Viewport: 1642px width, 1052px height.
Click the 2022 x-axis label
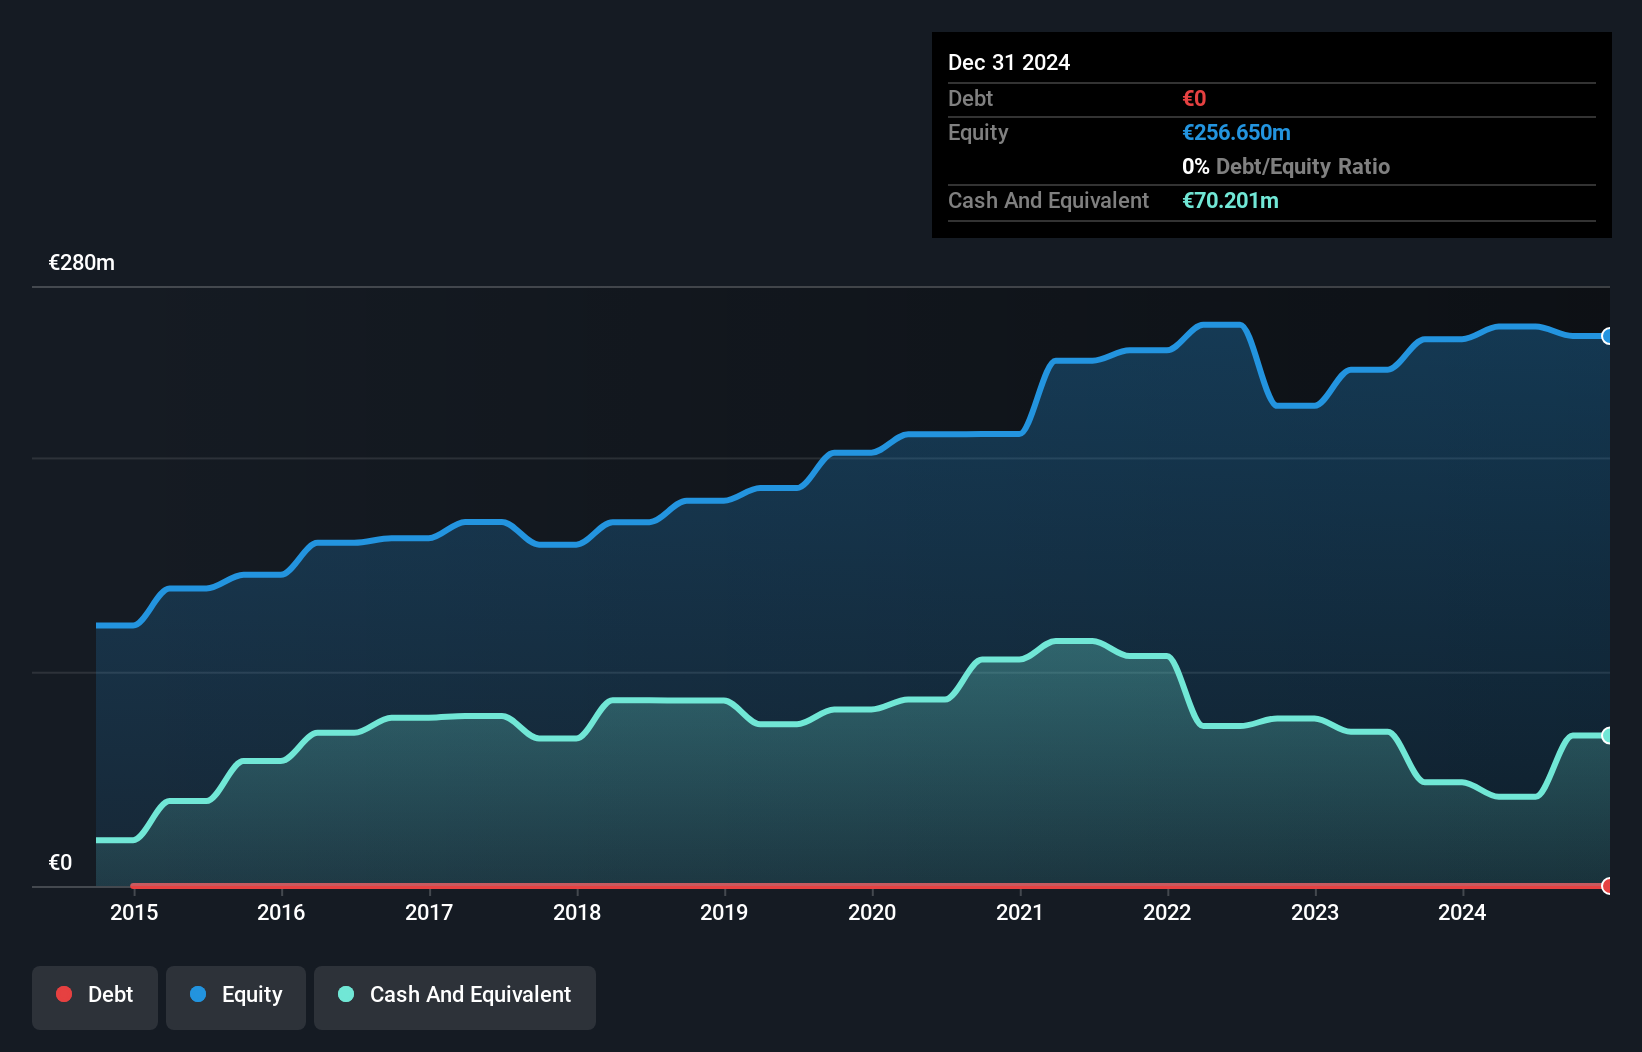click(x=1167, y=912)
